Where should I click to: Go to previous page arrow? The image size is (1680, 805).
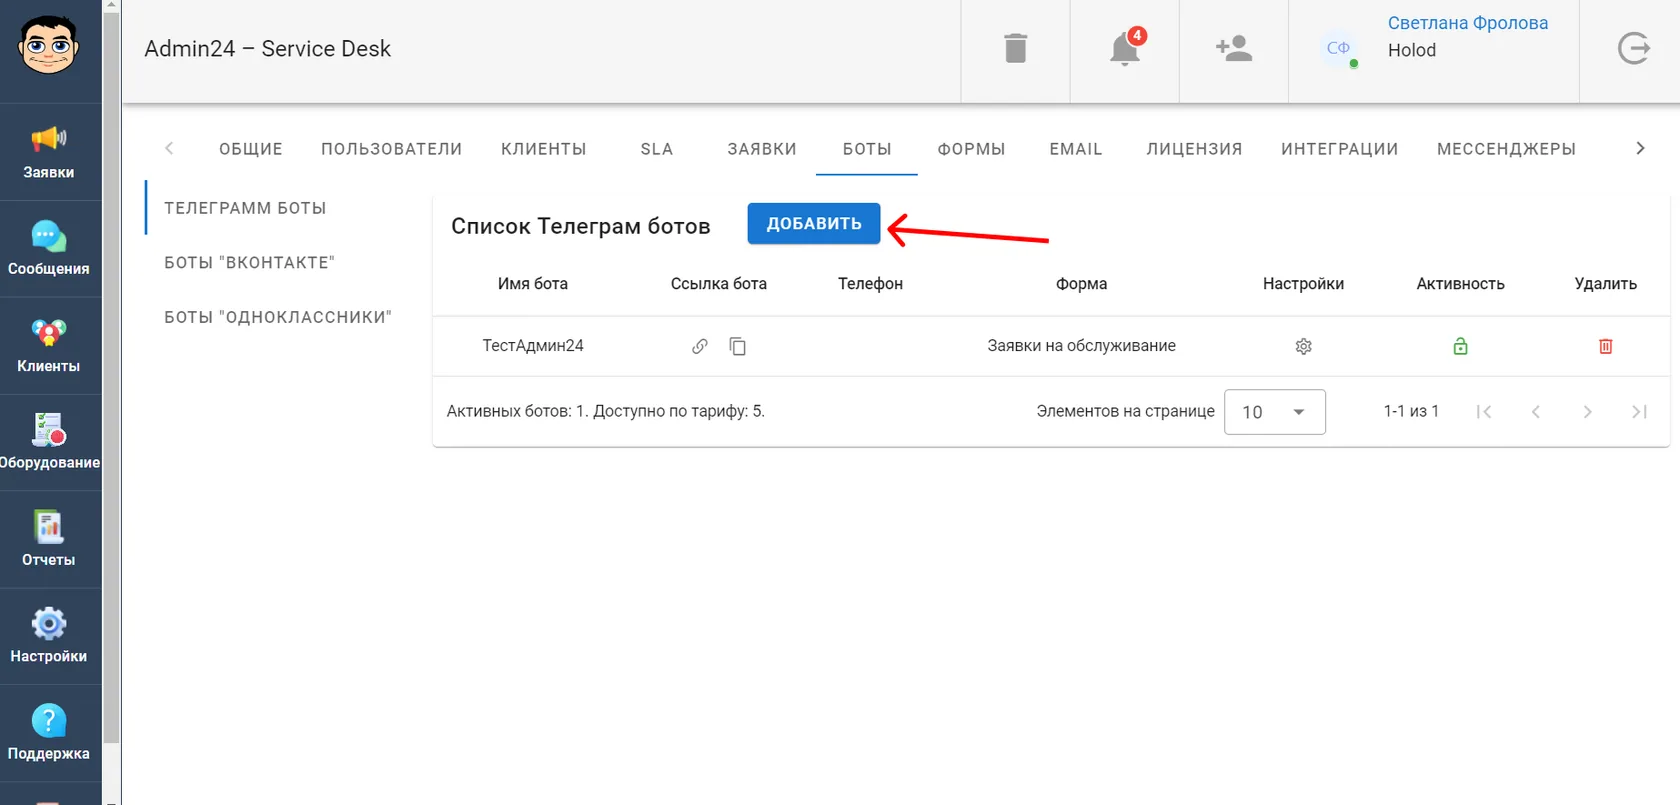[1536, 412]
